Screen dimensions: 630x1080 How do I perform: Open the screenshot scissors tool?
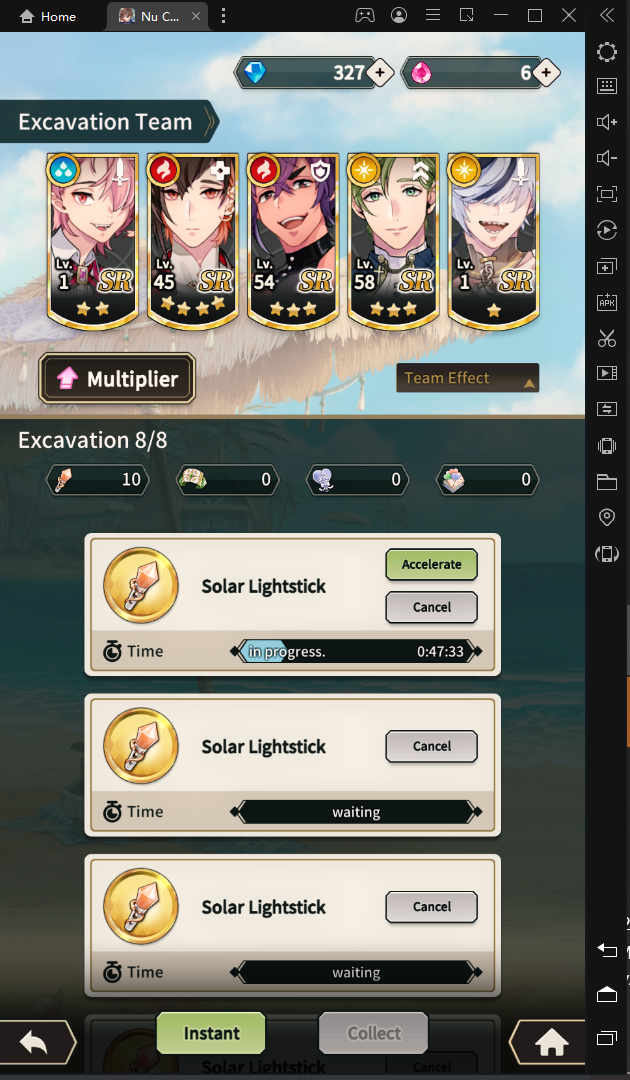tap(607, 338)
